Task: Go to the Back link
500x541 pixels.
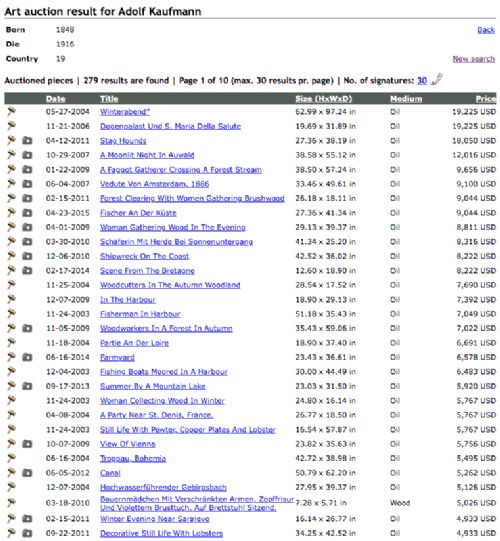Action: click(486, 30)
